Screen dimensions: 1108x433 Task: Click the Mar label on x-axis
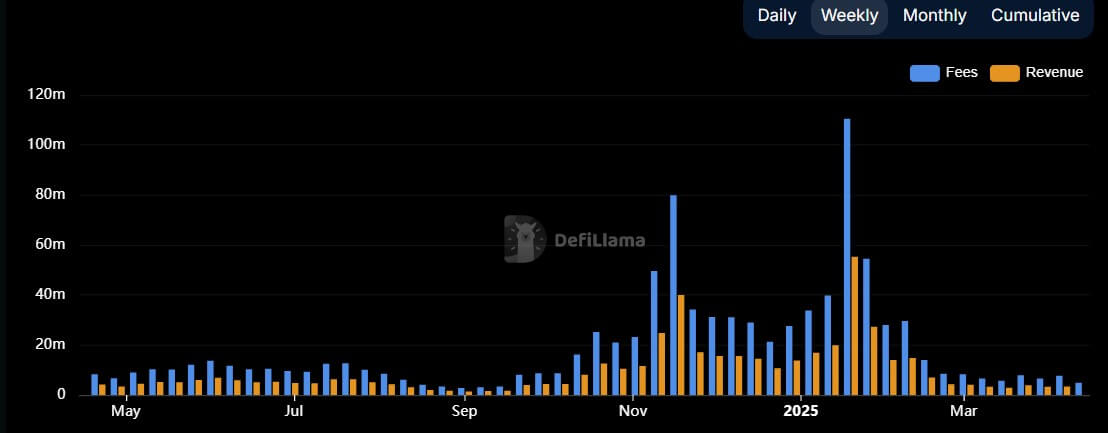(963, 411)
